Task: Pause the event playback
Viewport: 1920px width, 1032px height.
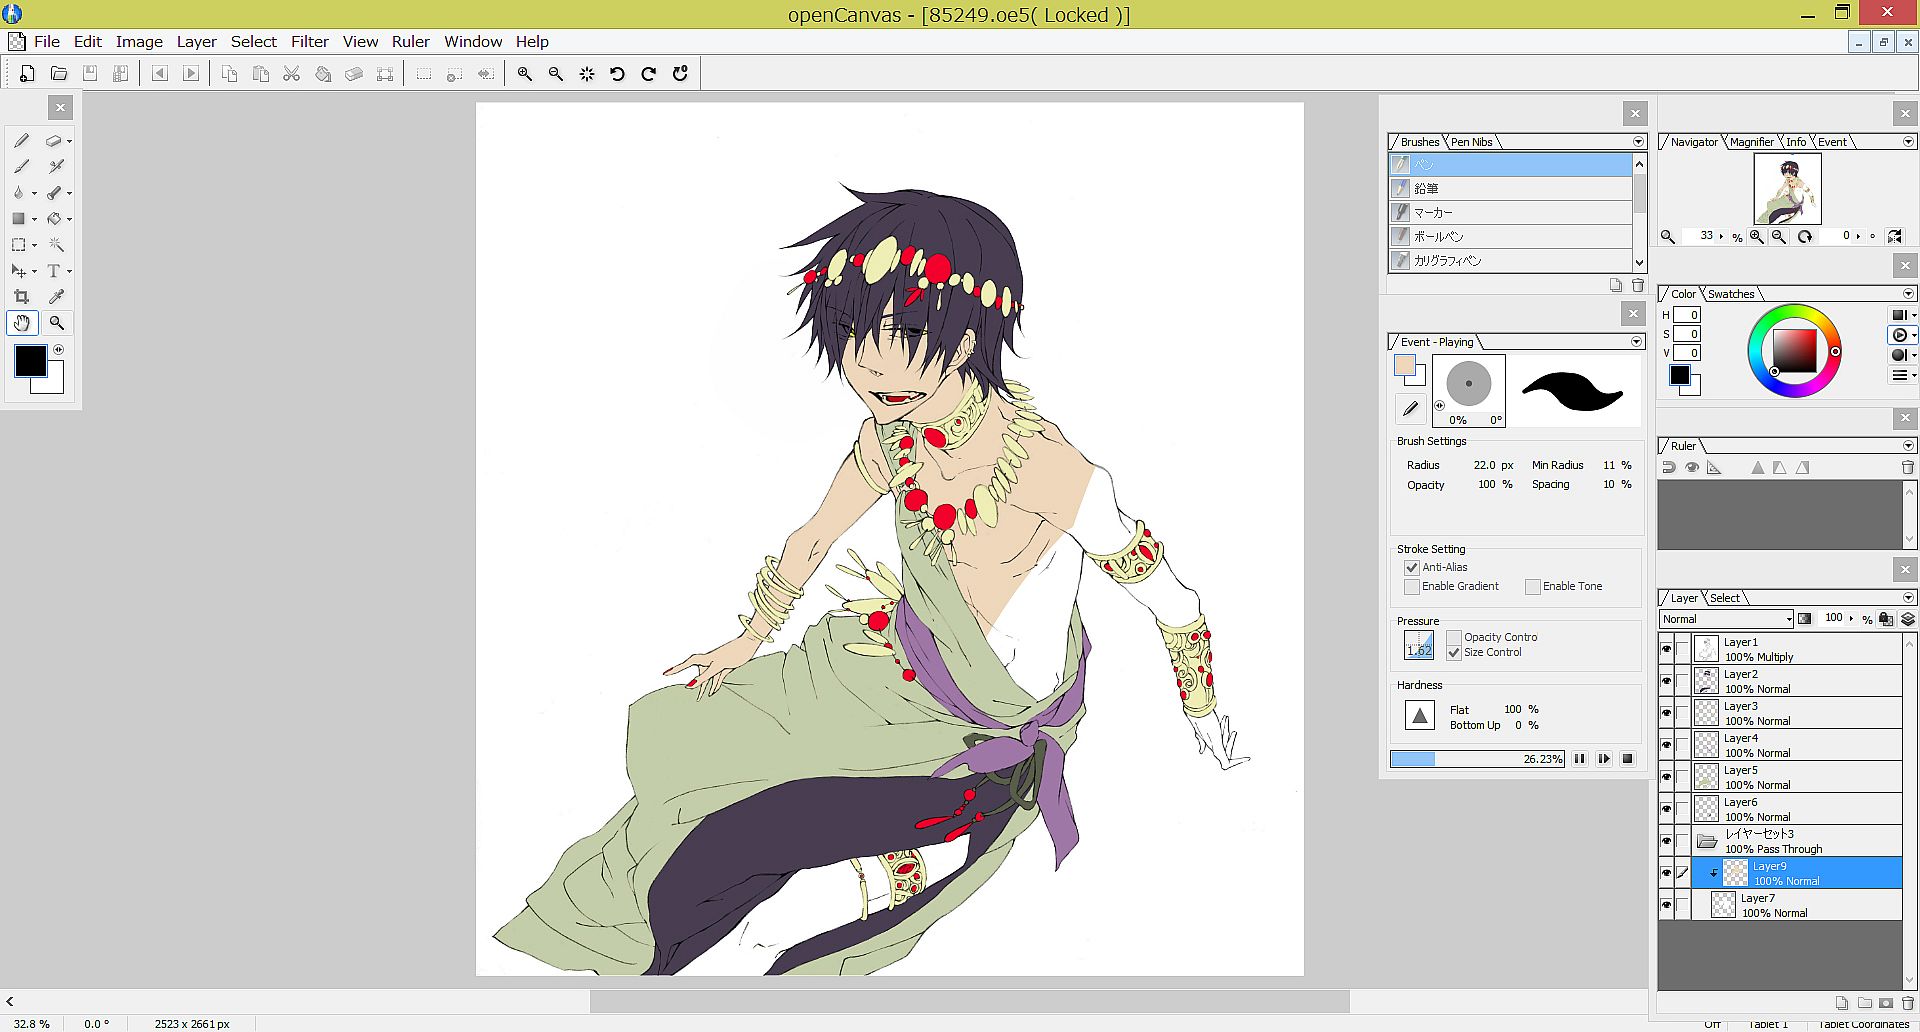Action: click(x=1579, y=759)
